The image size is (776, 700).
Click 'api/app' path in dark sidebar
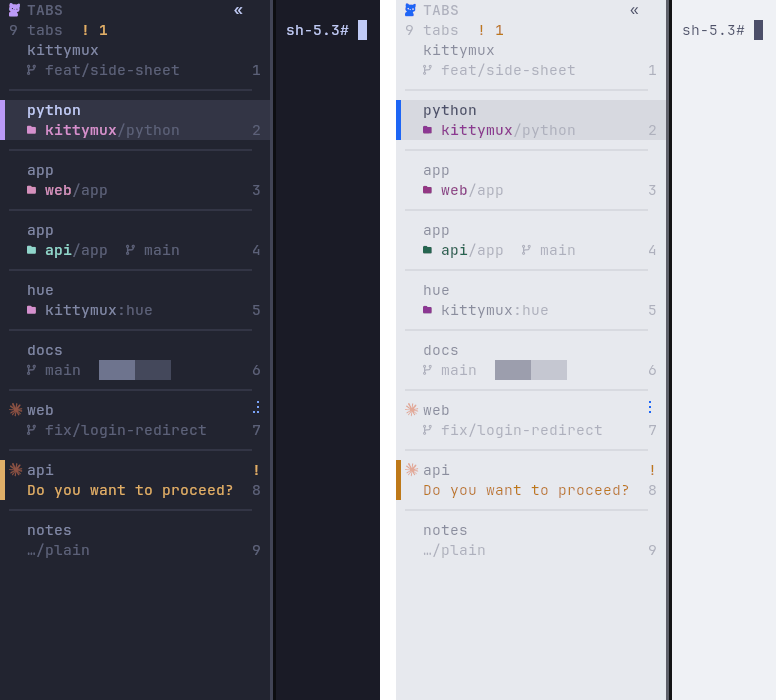point(76,250)
